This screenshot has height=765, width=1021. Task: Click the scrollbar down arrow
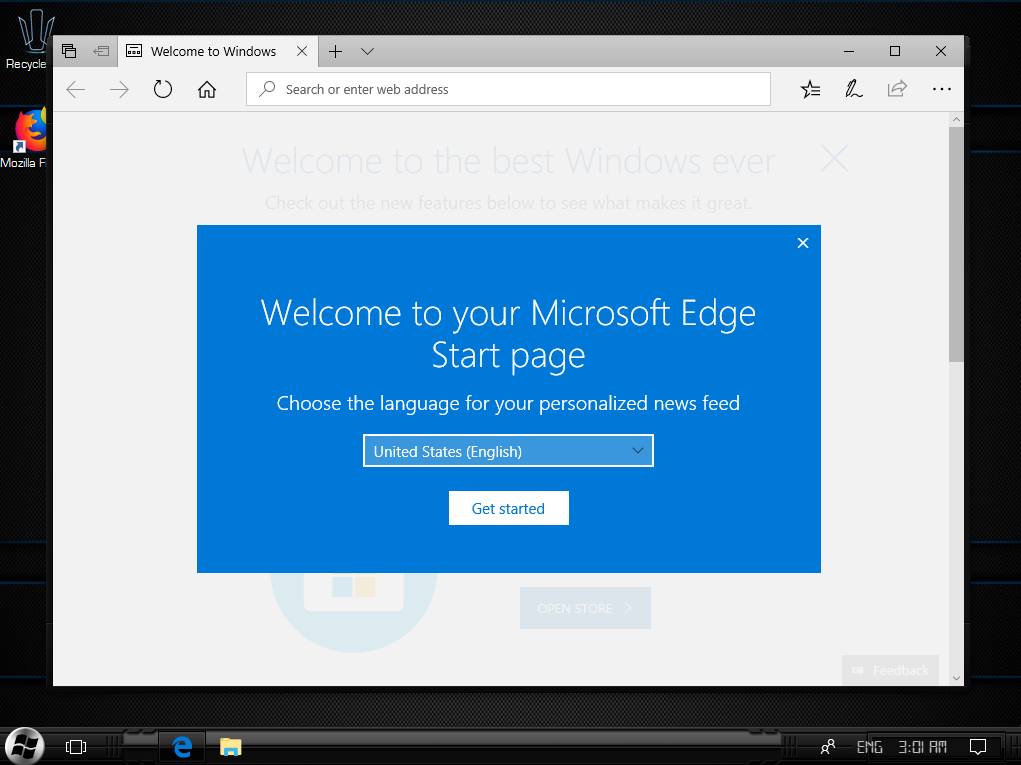(x=956, y=678)
